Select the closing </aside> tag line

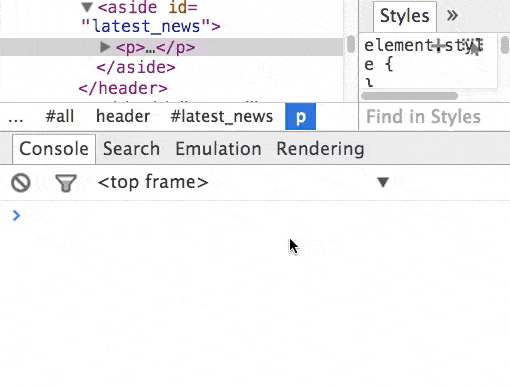tap(136, 68)
